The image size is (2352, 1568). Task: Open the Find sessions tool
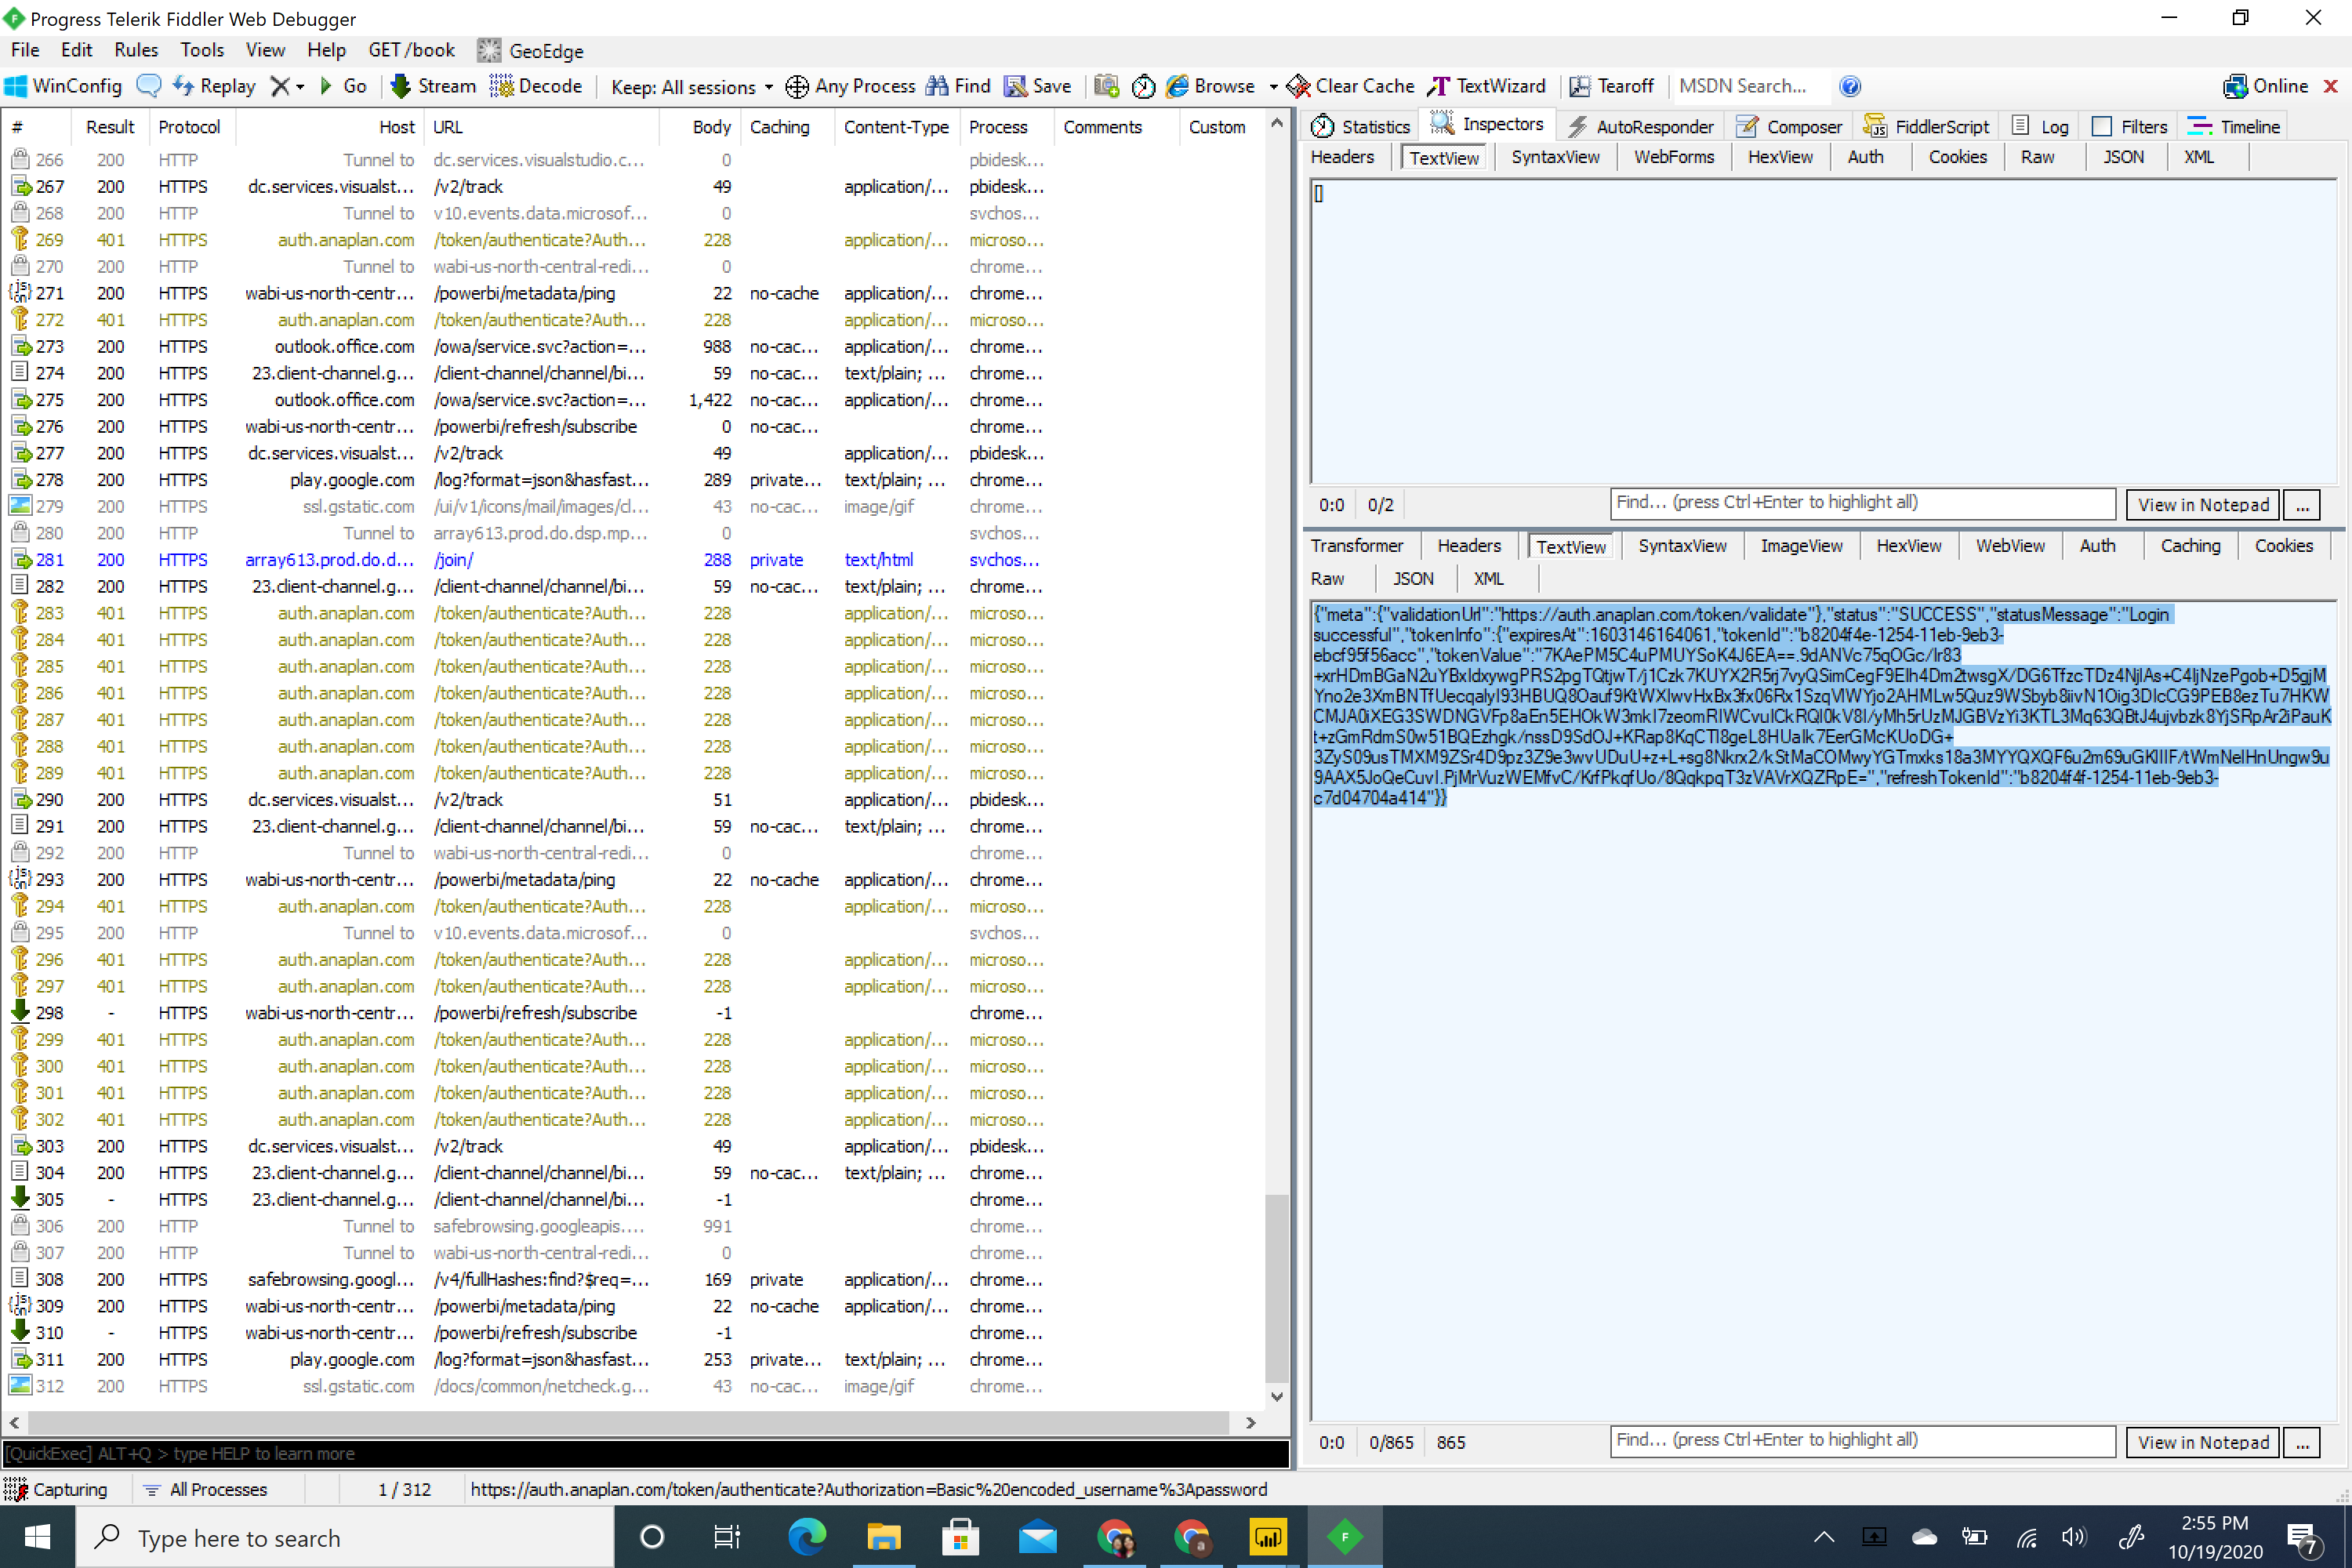point(958,86)
